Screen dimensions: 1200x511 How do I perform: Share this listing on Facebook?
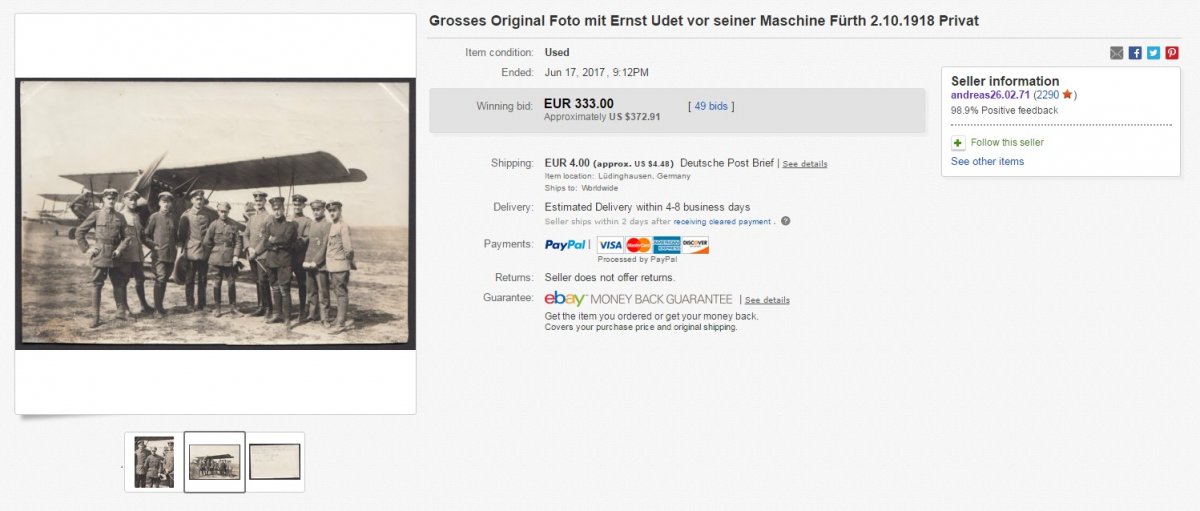(1135, 53)
